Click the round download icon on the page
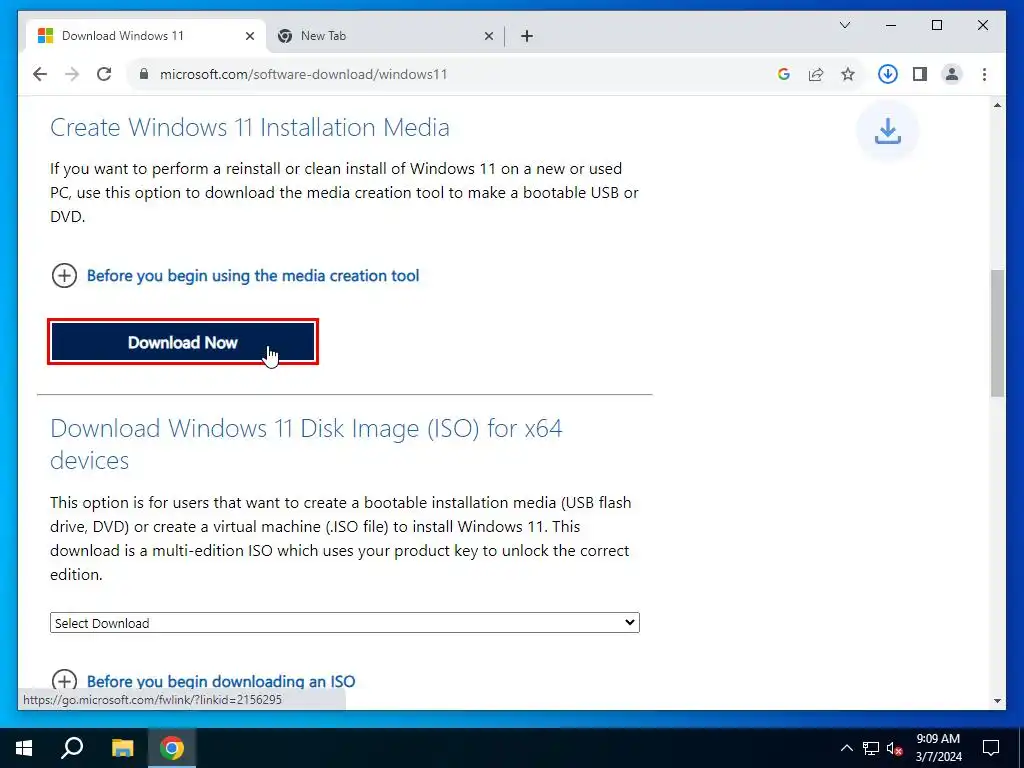Image resolution: width=1024 pixels, height=768 pixels. click(888, 131)
